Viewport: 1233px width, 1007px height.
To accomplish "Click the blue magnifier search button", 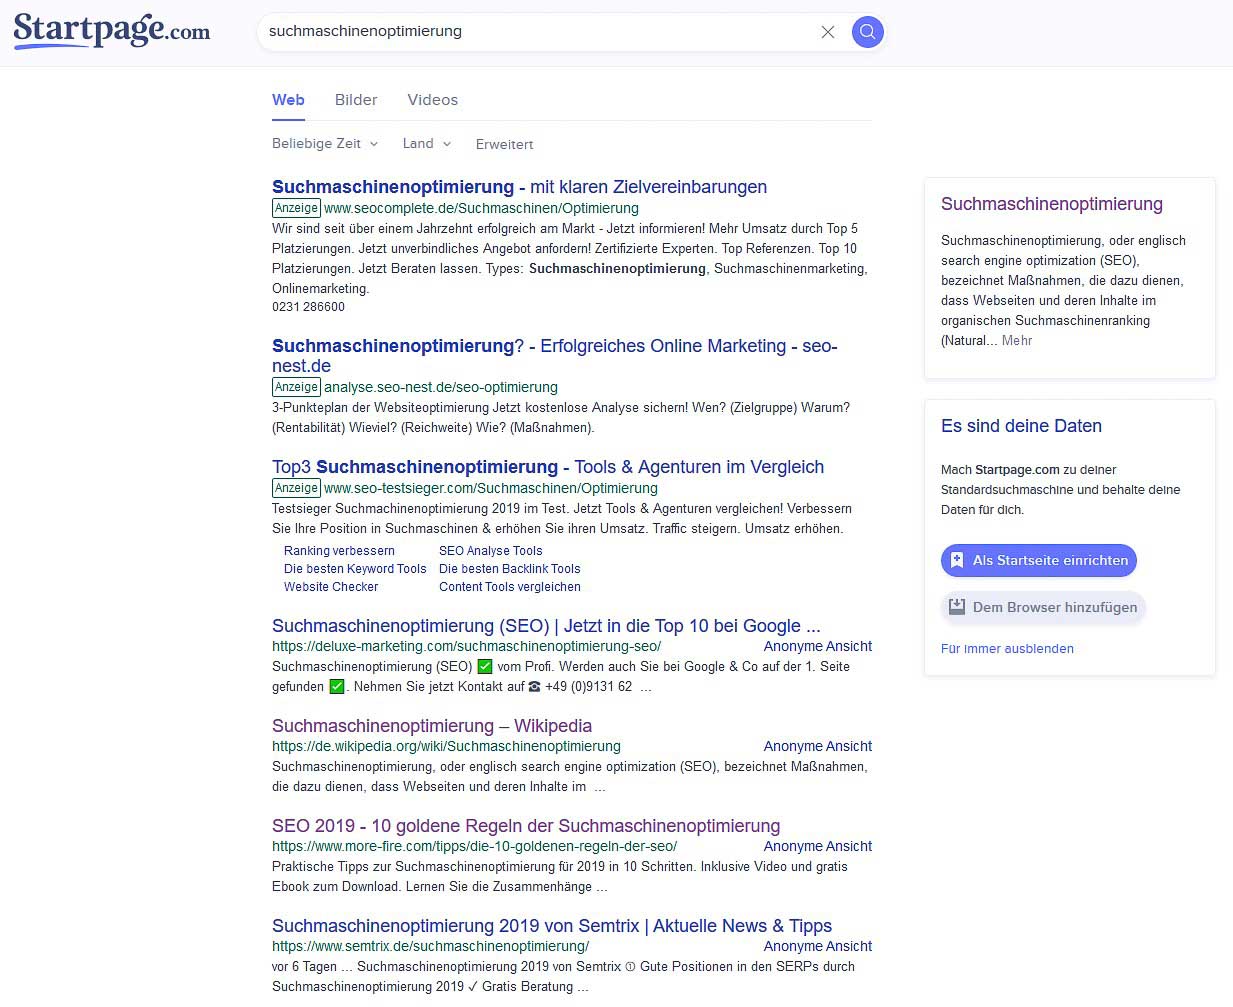I will pyautogui.click(x=868, y=32).
